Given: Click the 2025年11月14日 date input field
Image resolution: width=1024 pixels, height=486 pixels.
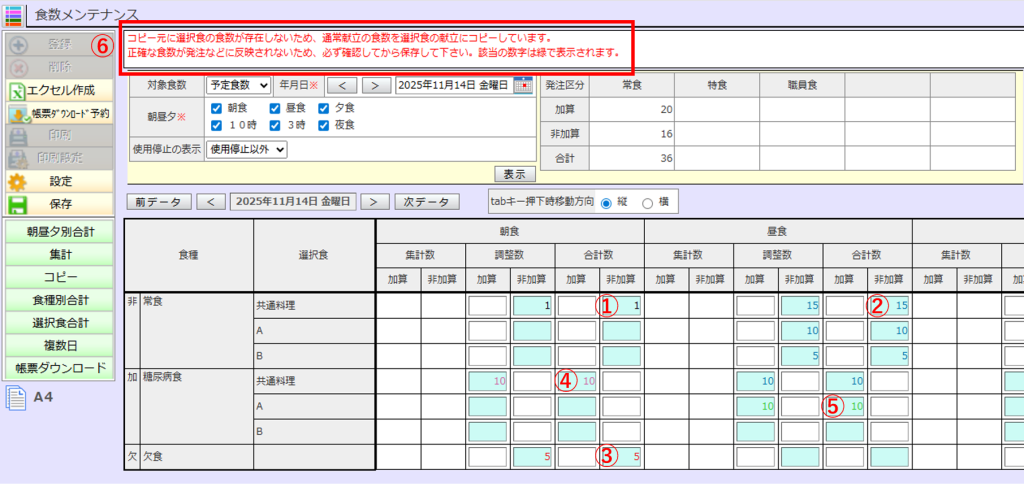Looking at the screenshot, I should (453, 85).
